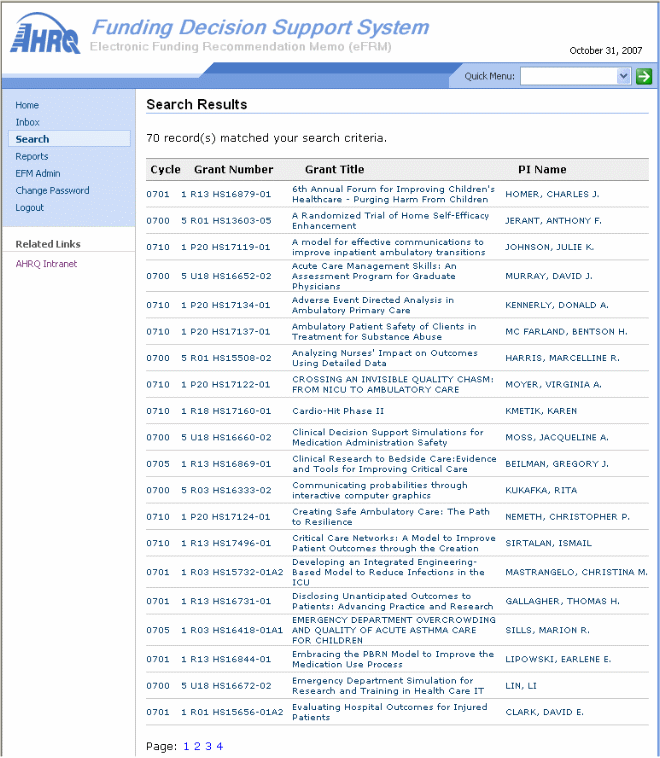Select PI name HOMER, CHARLES J.
This screenshot has height=758, width=660.
[552, 194]
